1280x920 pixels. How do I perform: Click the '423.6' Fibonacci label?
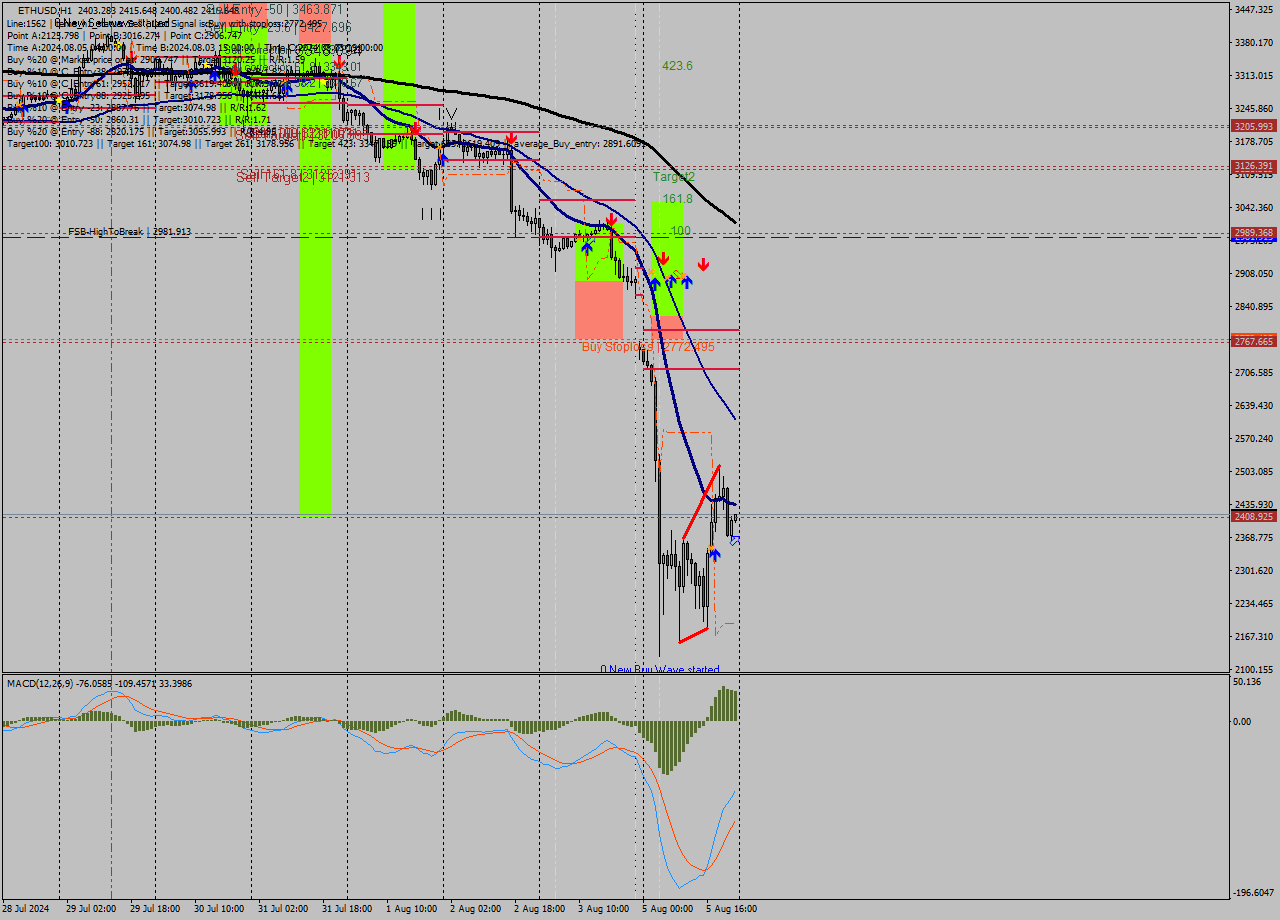(677, 66)
